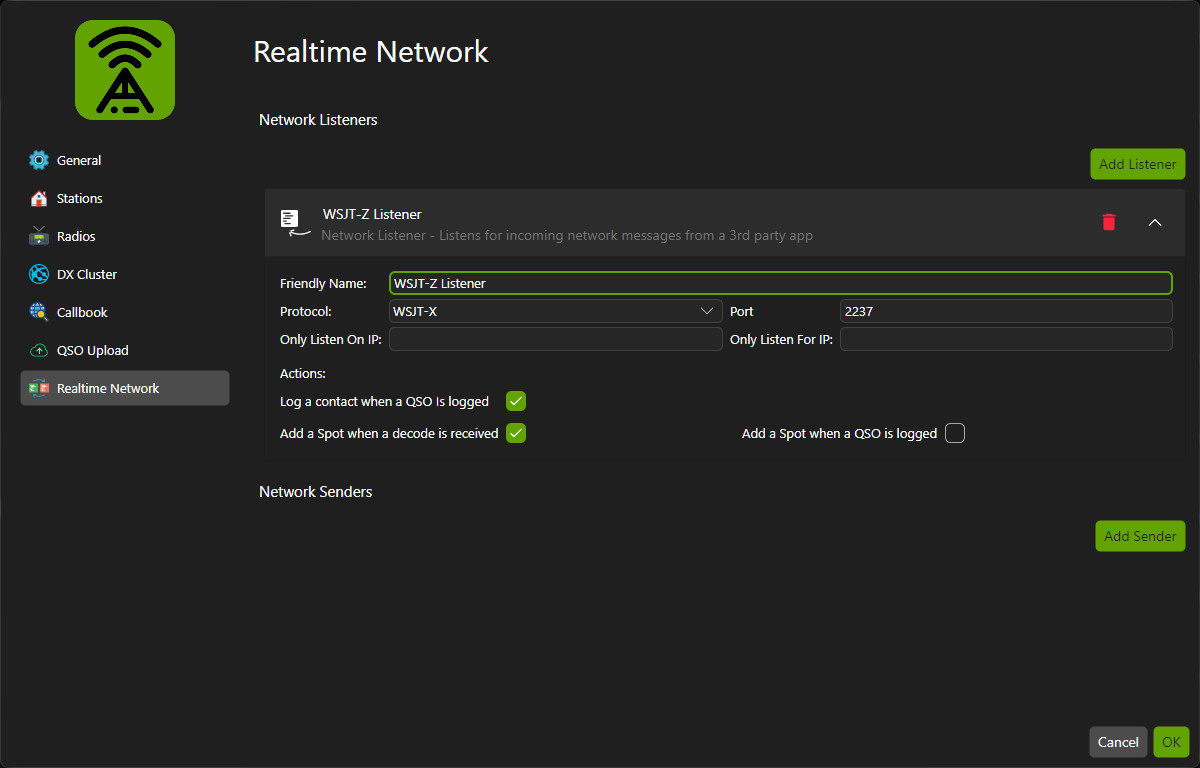Image resolution: width=1200 pixels, height=768 pixels.
Task: Delete the WSJT-Z Listener with trash icon
Action: 1108,222
